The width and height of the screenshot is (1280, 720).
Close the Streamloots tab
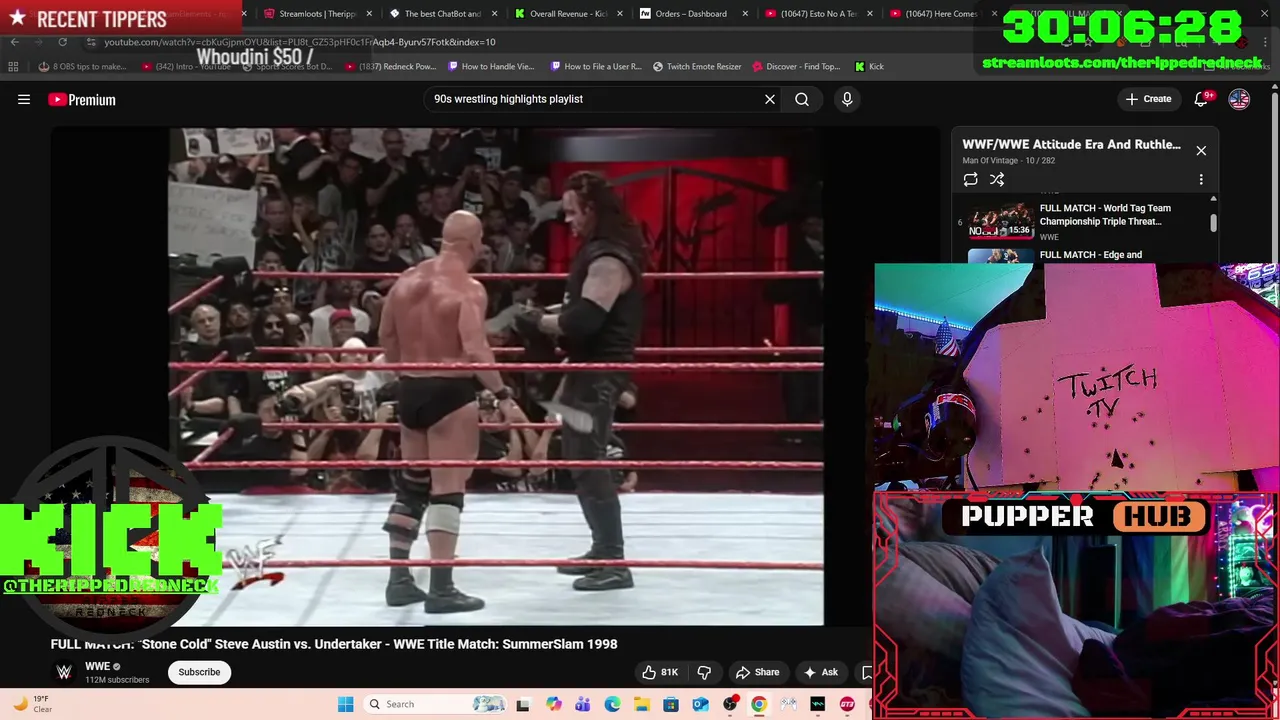[370, 14]
